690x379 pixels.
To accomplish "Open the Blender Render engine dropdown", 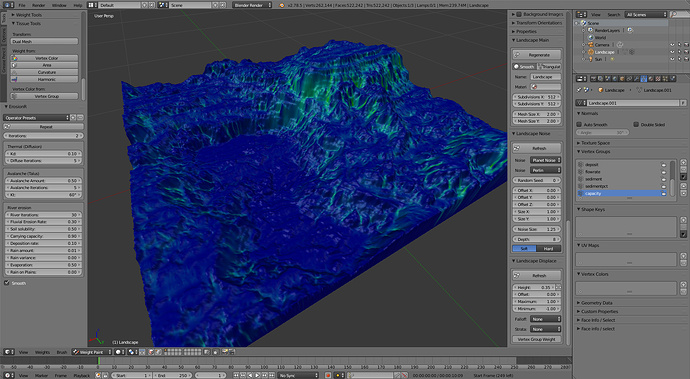I will pyautogui.click(x=252, y=5).
